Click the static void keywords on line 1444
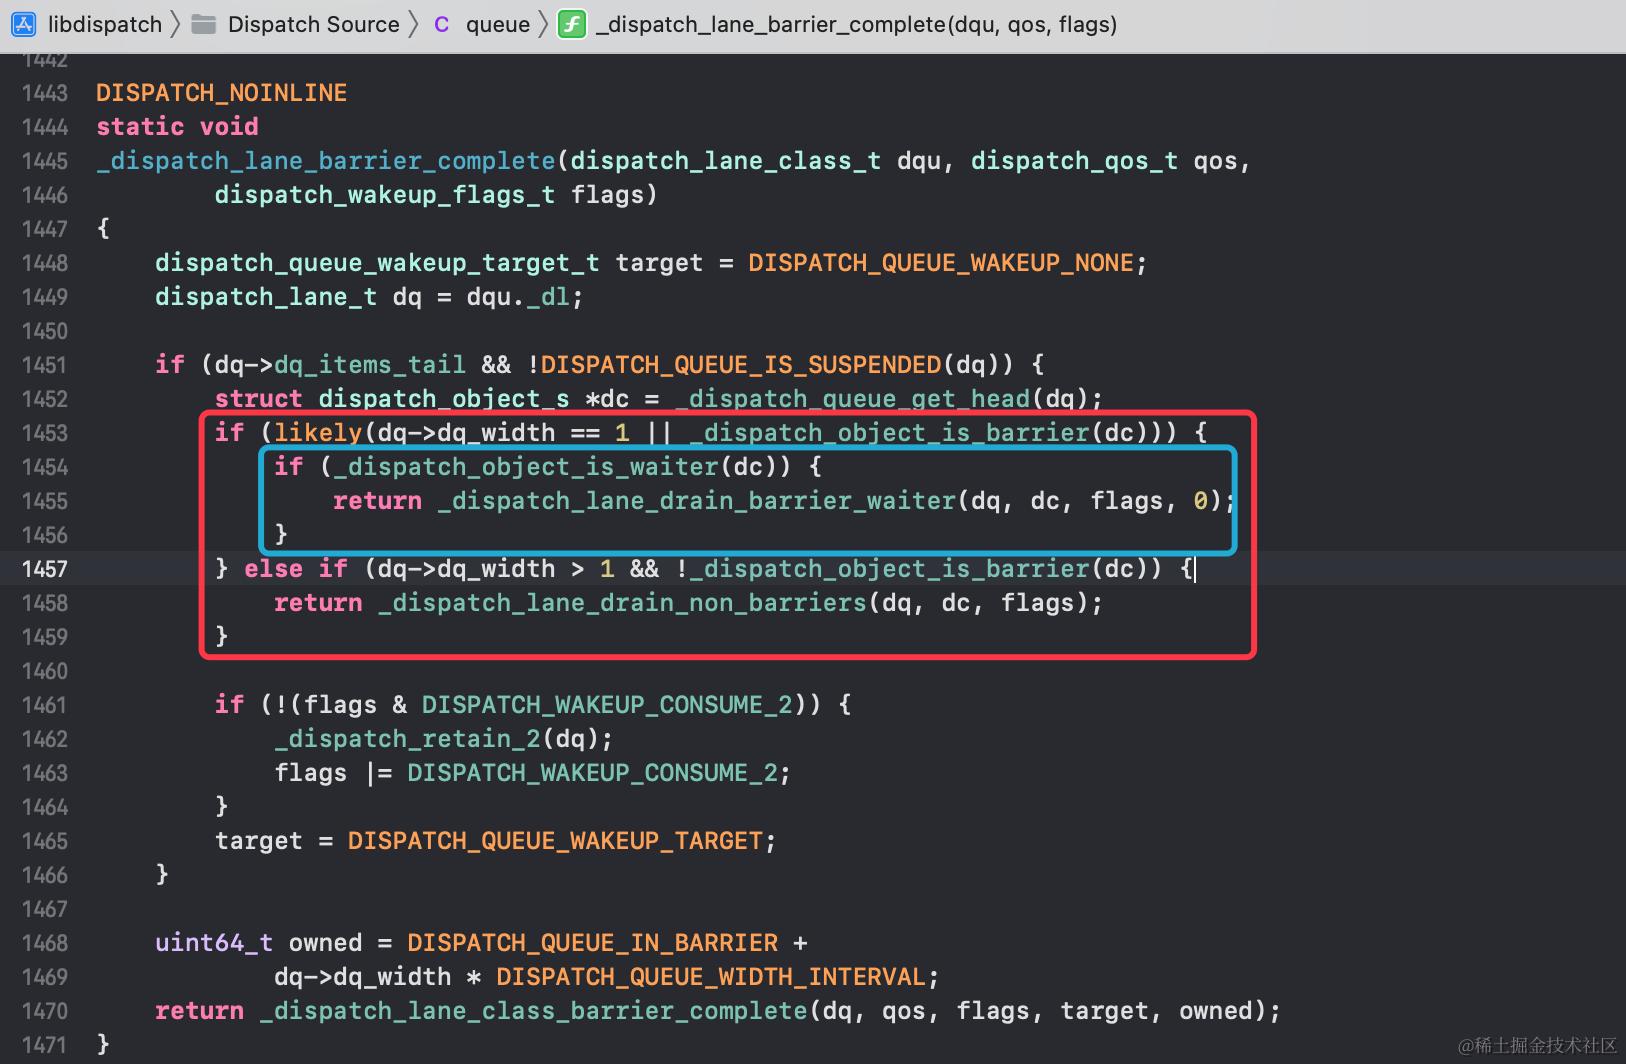 pyautogui.click(x=177, y=127)
